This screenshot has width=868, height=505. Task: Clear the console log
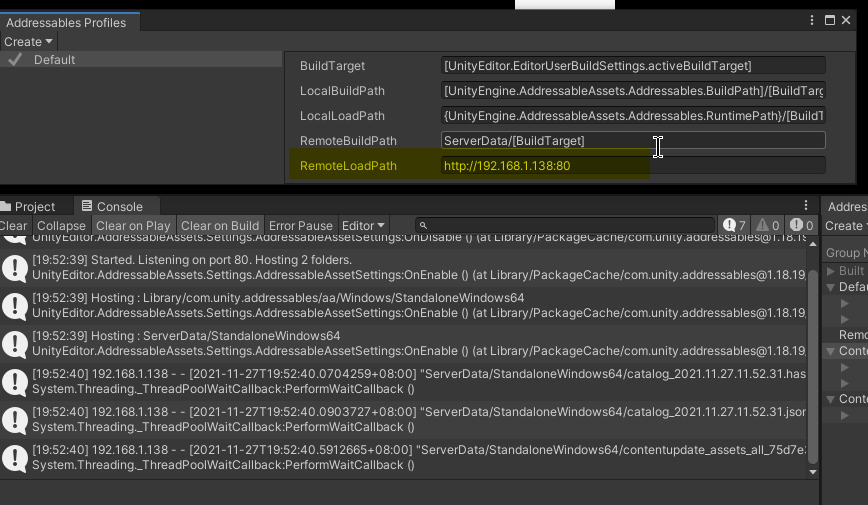(14, 225)
